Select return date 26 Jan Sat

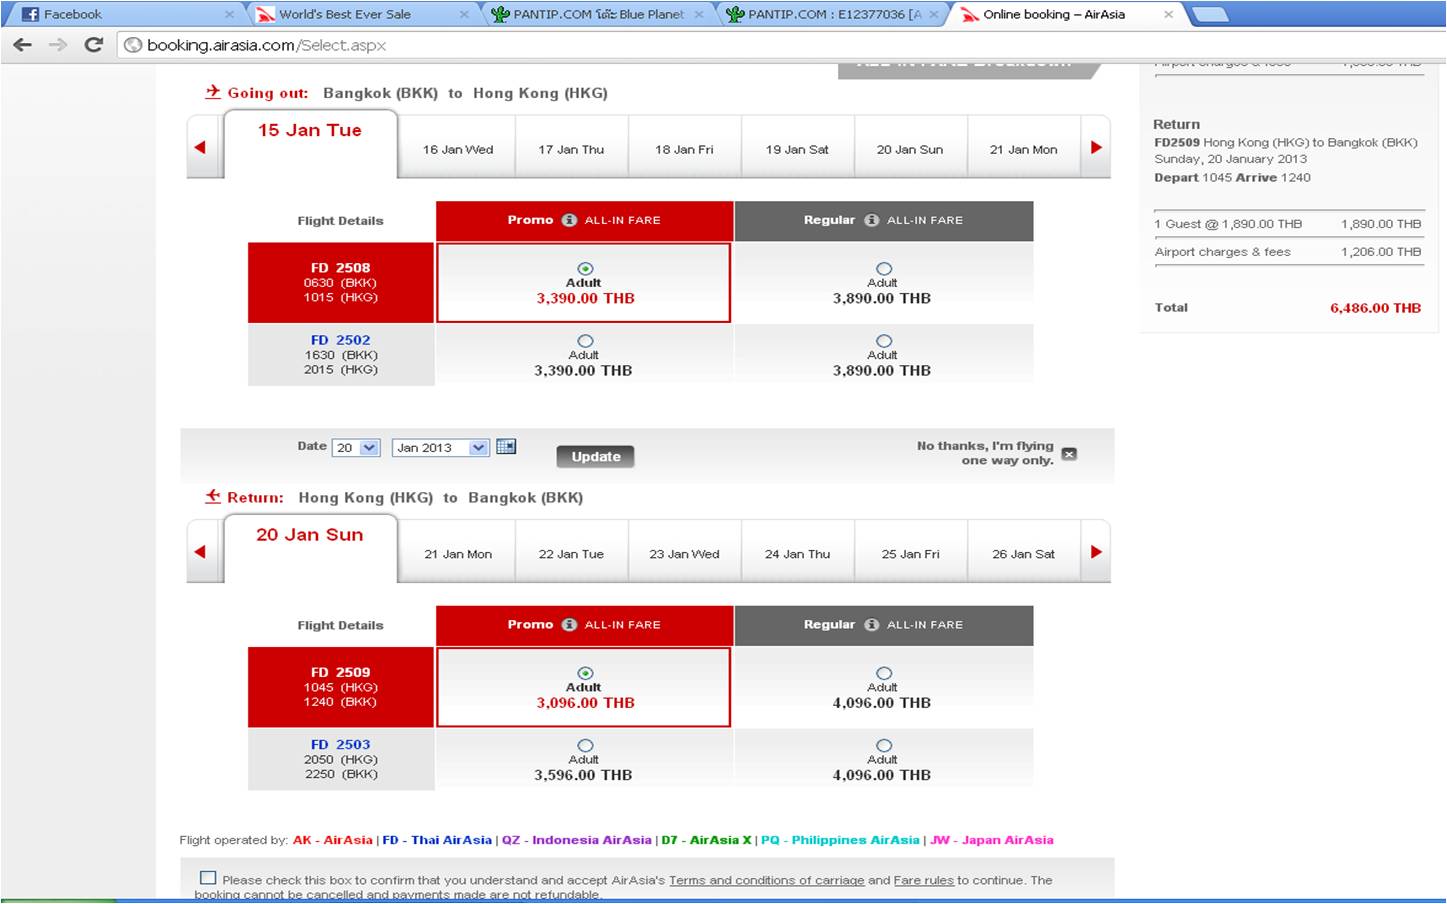tap(1023, 553)
